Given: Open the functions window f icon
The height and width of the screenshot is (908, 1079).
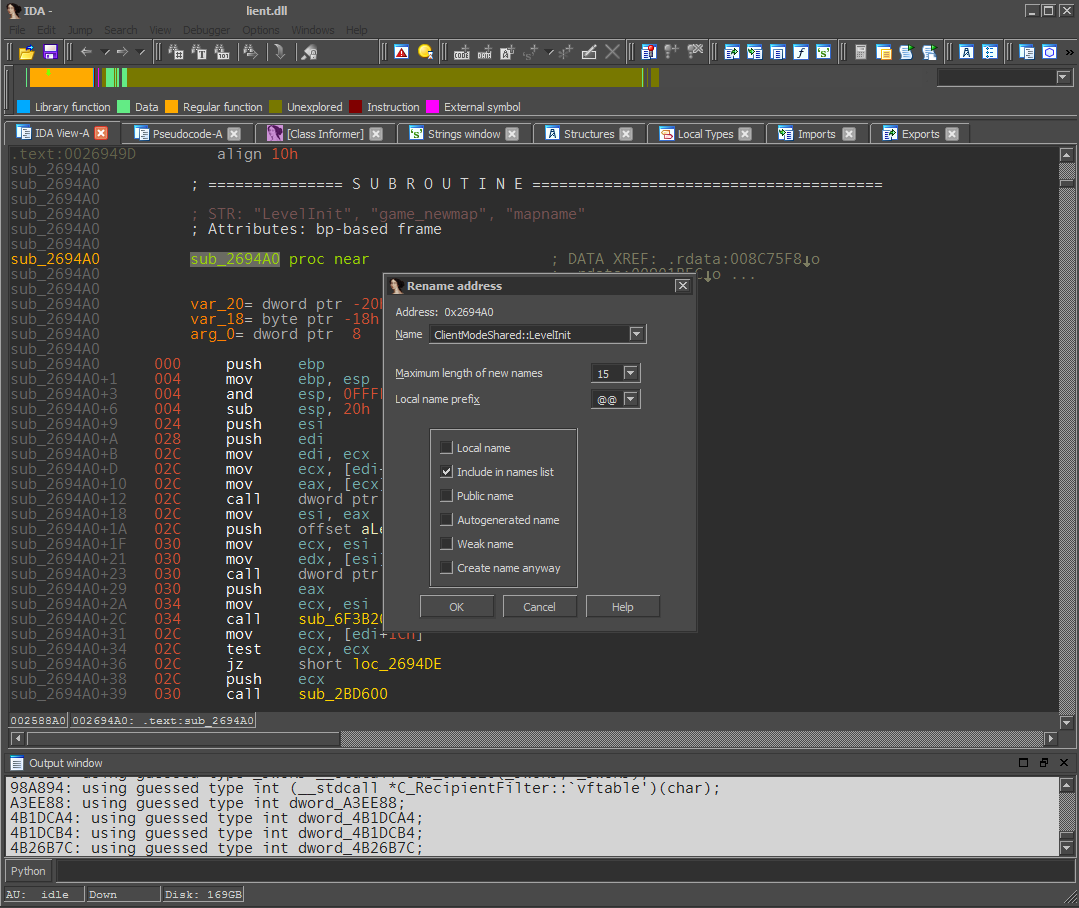Looking at the screenshot, I should (800, 52).
